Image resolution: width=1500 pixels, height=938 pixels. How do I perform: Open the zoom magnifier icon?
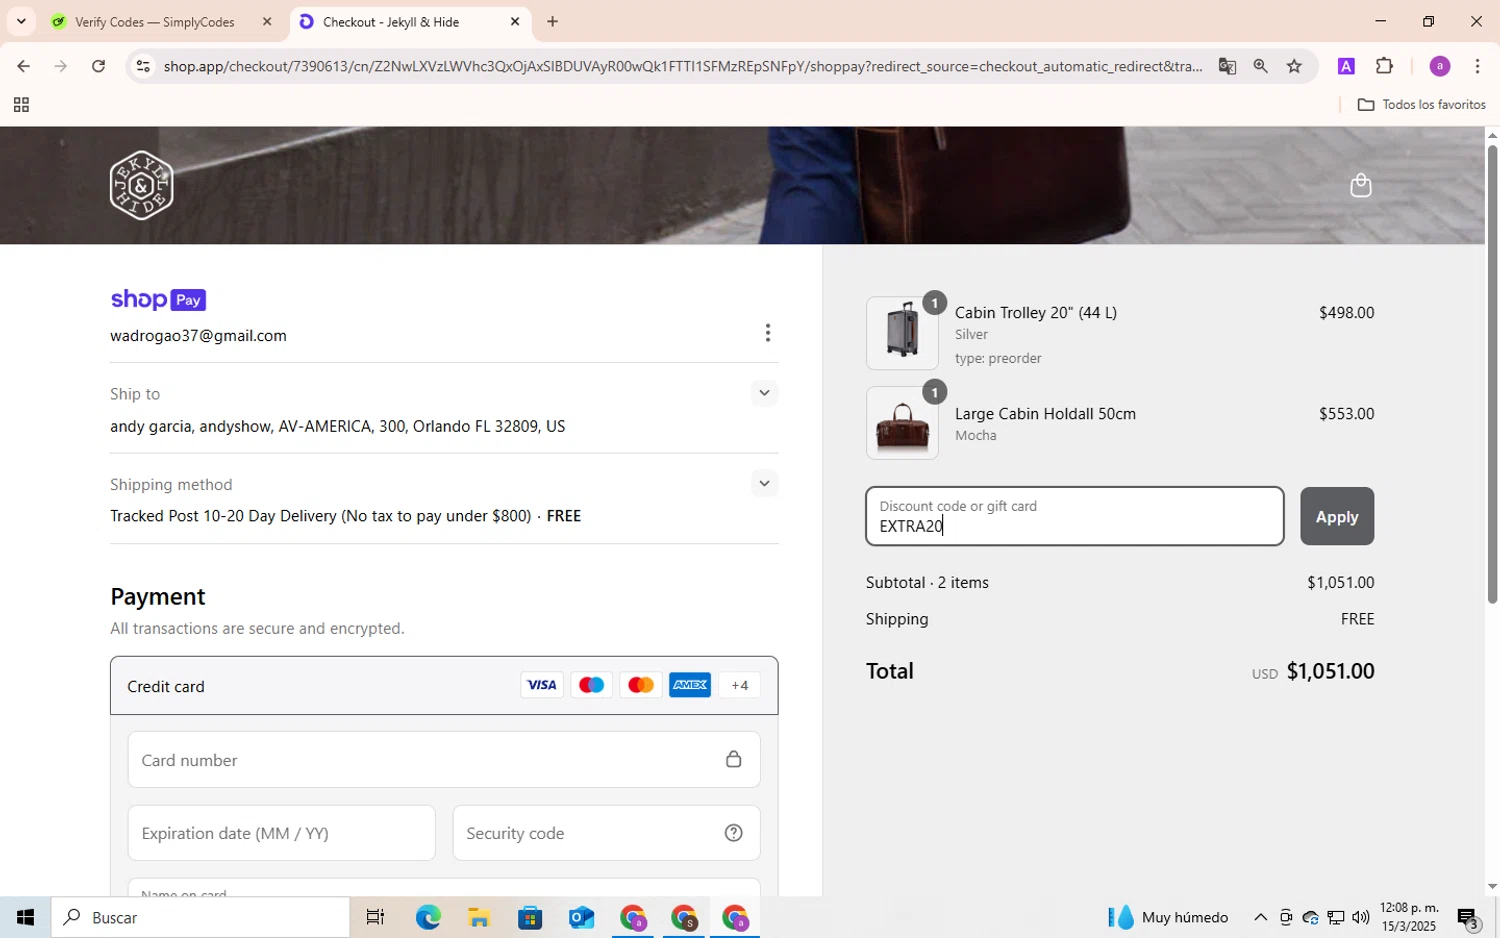point(1260,66)
